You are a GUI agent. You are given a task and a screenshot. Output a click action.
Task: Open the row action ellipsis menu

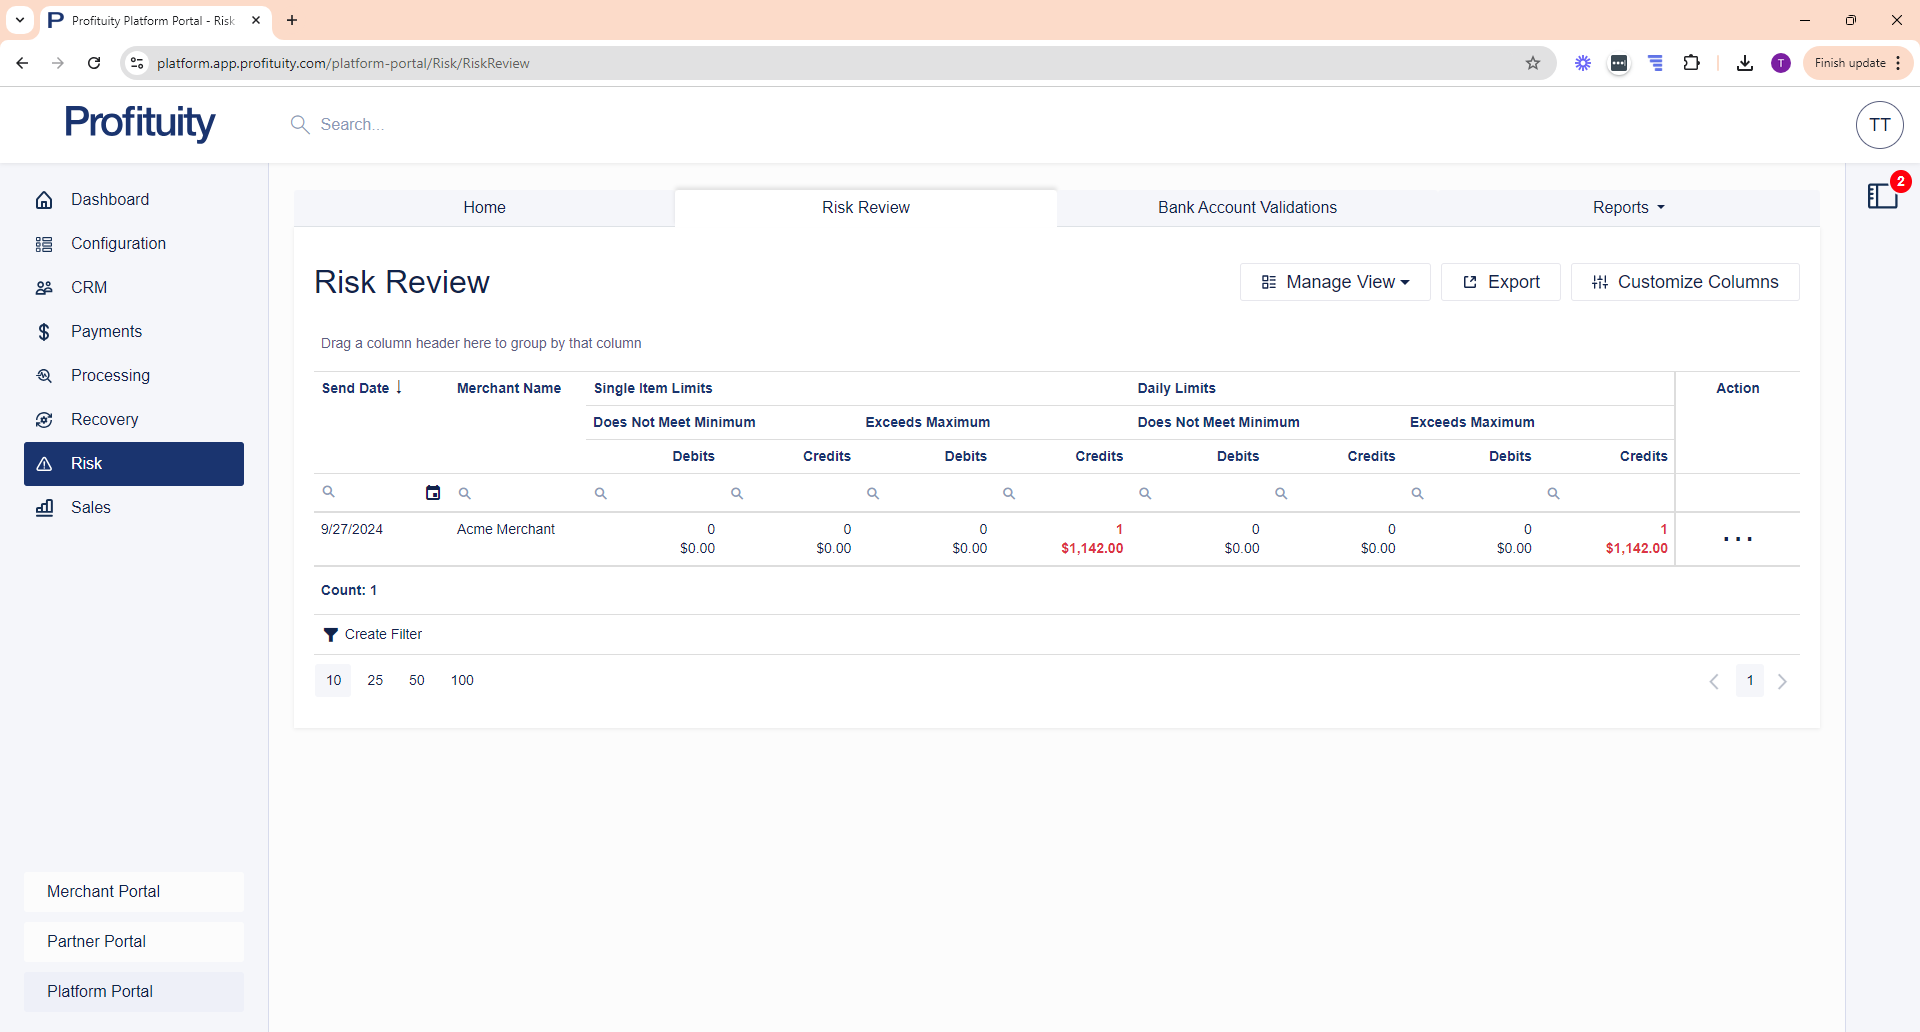(1737, 539)
